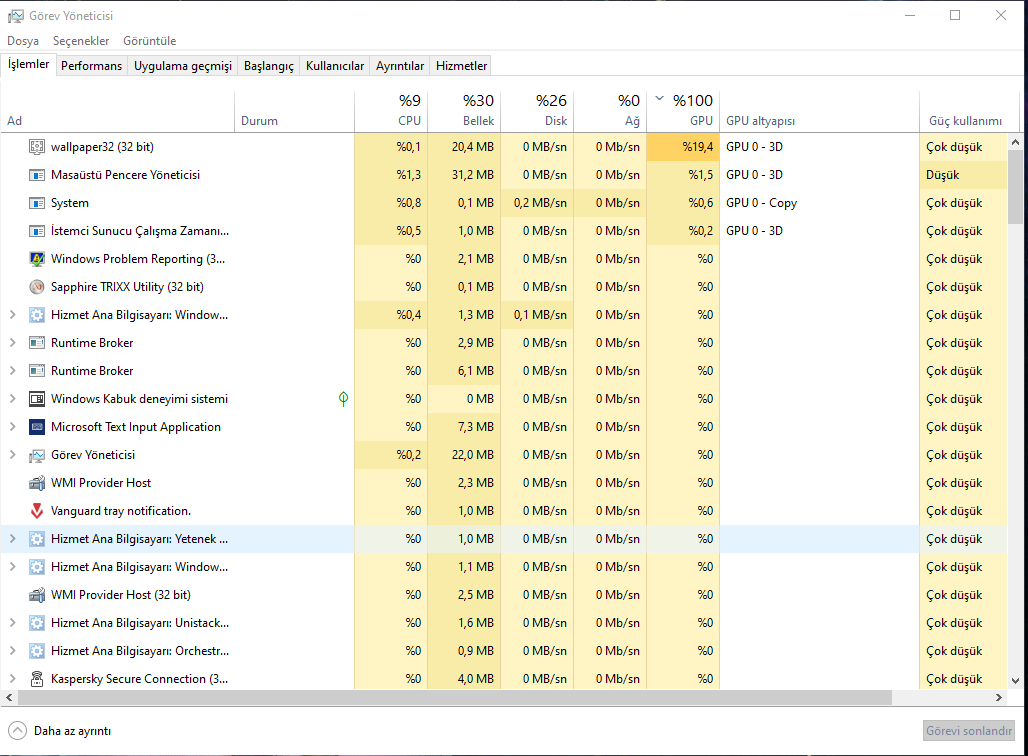
Task: Open the Seçenekler menu
Action: (x=81, y=41)
